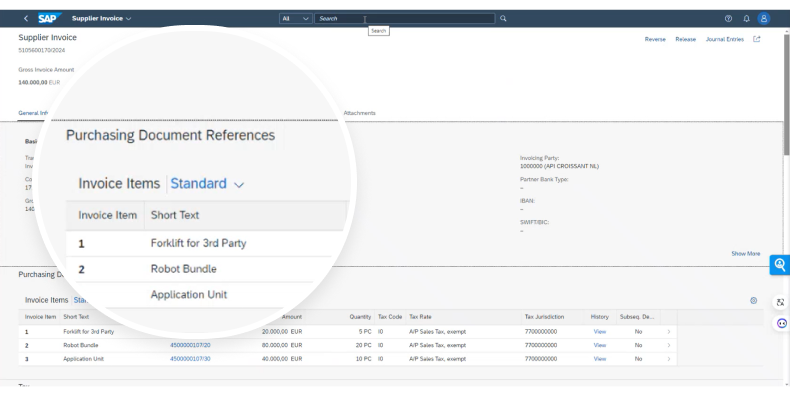Open purchase order link 4500000107/20
Viewport: 790px width, 396px height.
click(x=190, y=345)
